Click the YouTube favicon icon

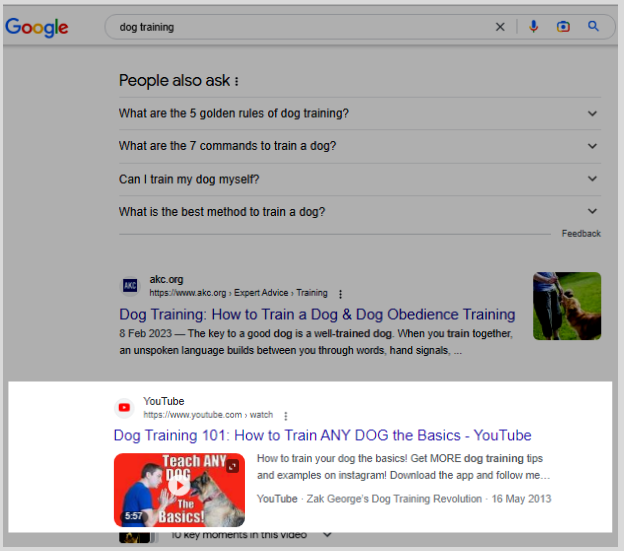pos(124,408)
